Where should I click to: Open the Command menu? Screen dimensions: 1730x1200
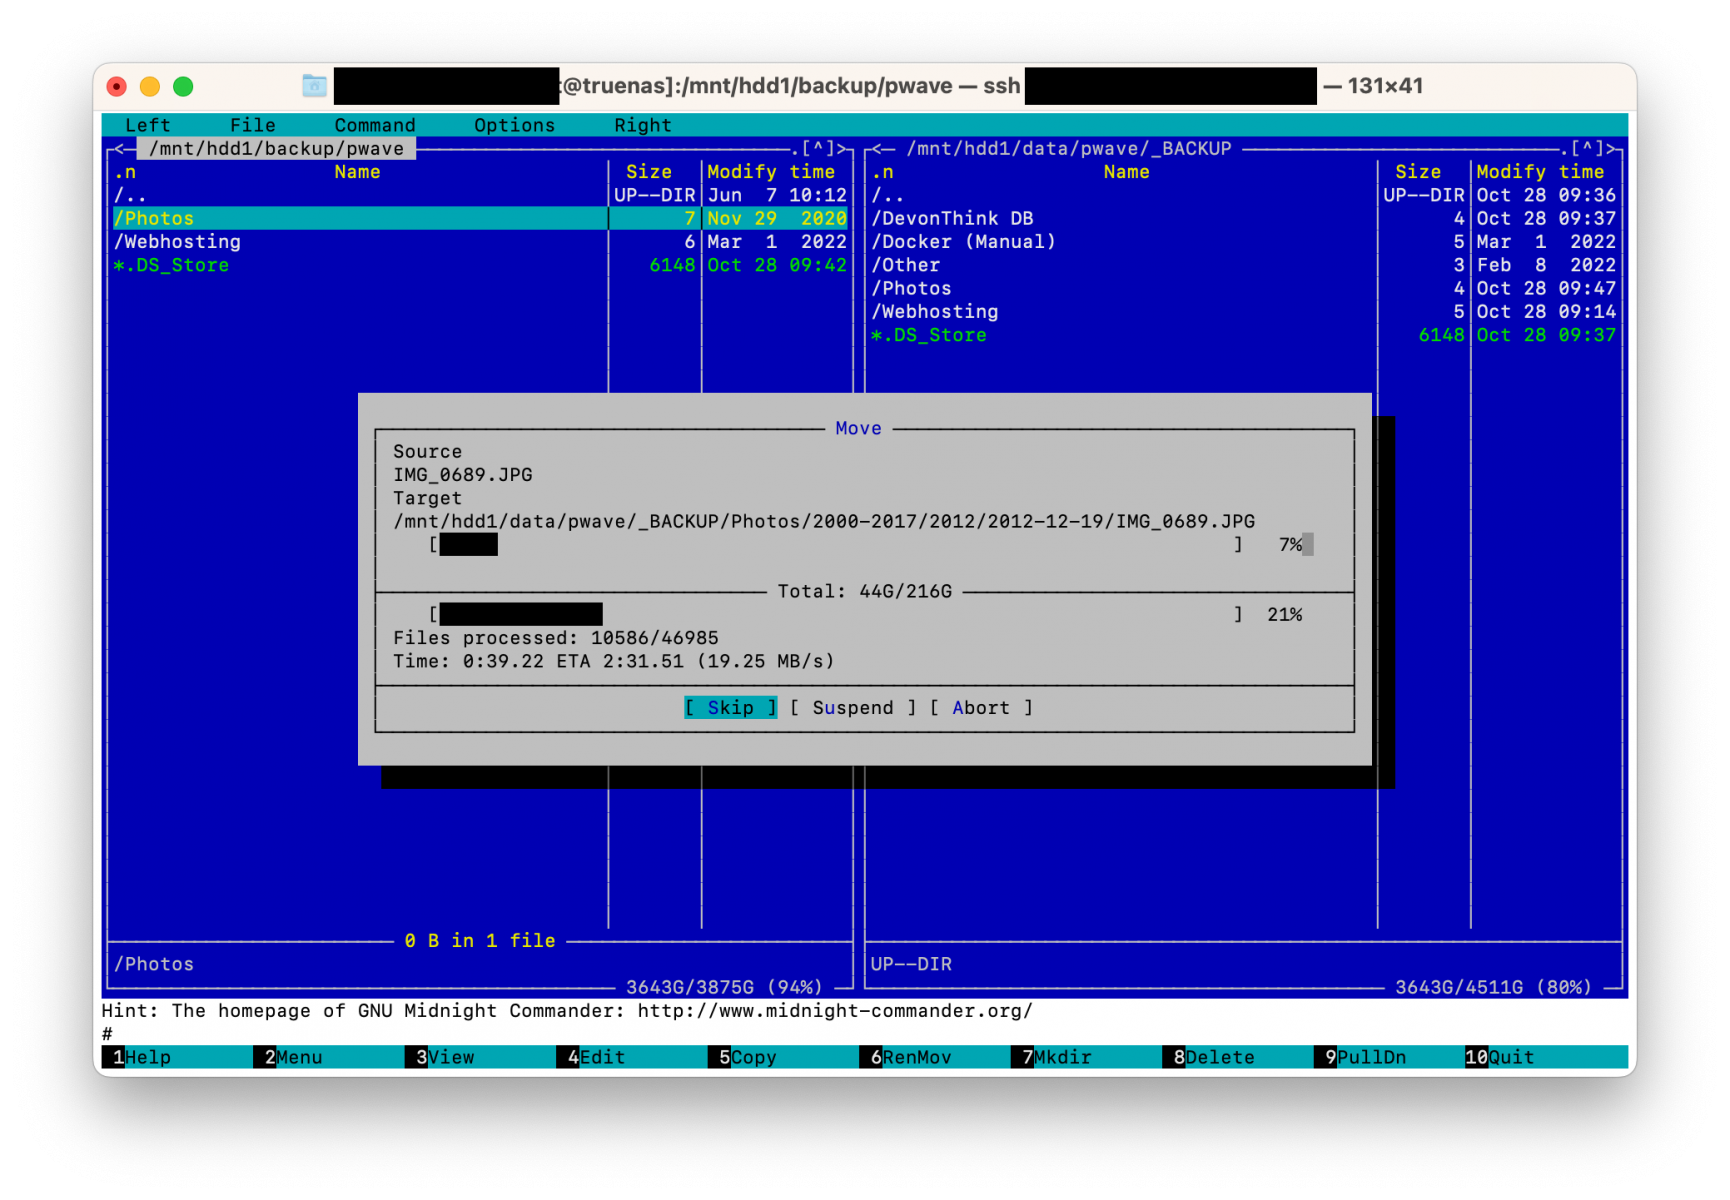pyautogui.click(x=374, y=125)
